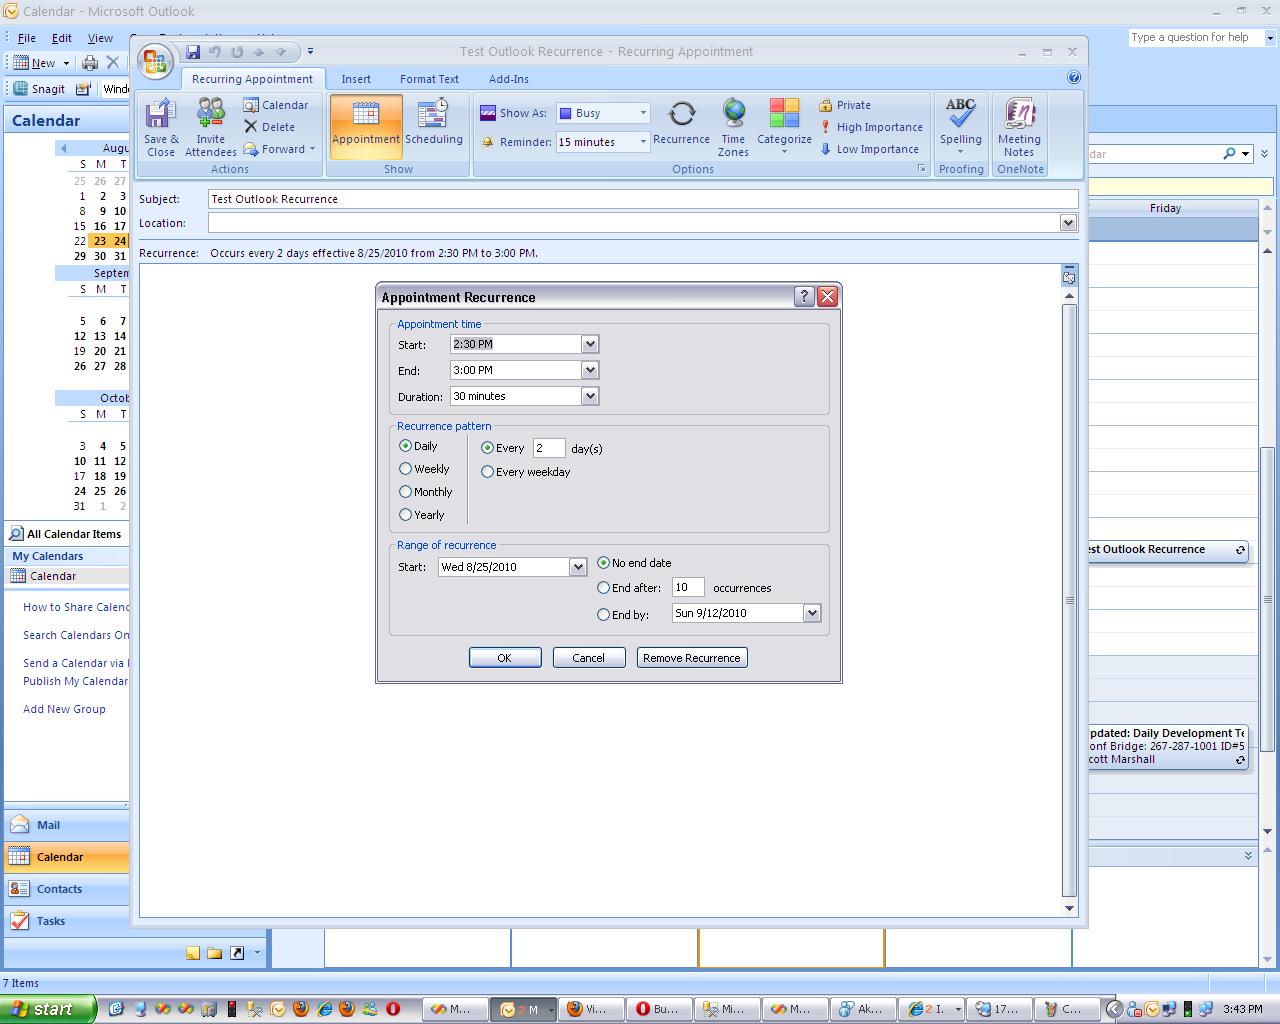Click the day interval number field

pyautogui.click(x=549, y=448)
